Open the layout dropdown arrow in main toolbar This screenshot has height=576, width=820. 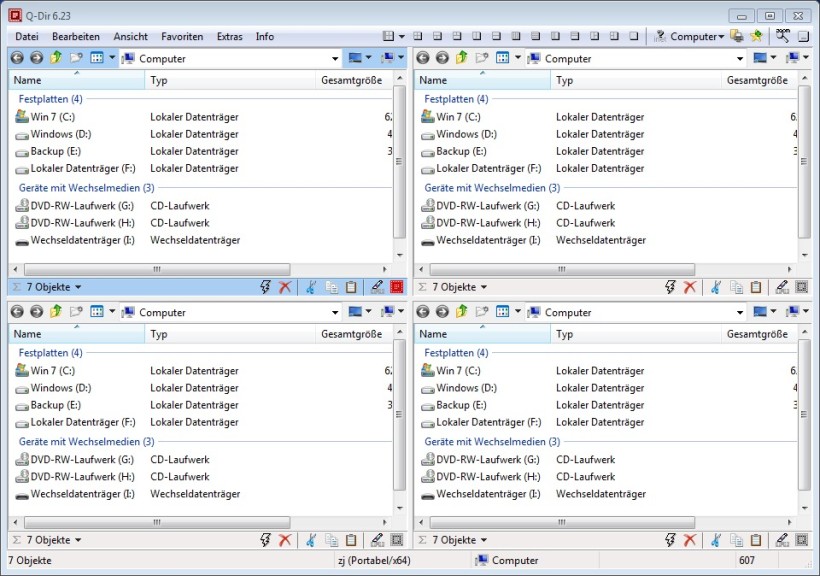(x=402, y=37)
